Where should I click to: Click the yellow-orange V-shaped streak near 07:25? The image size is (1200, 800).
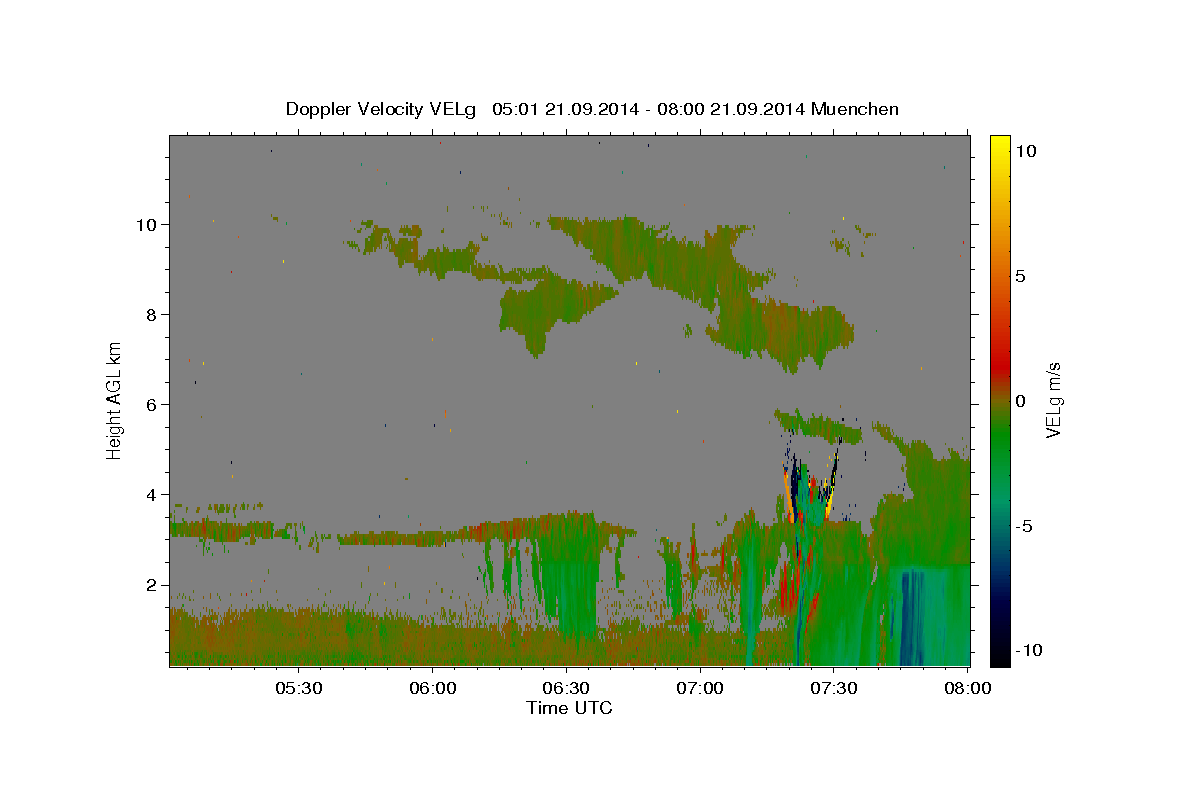click(x=810, y=482)
